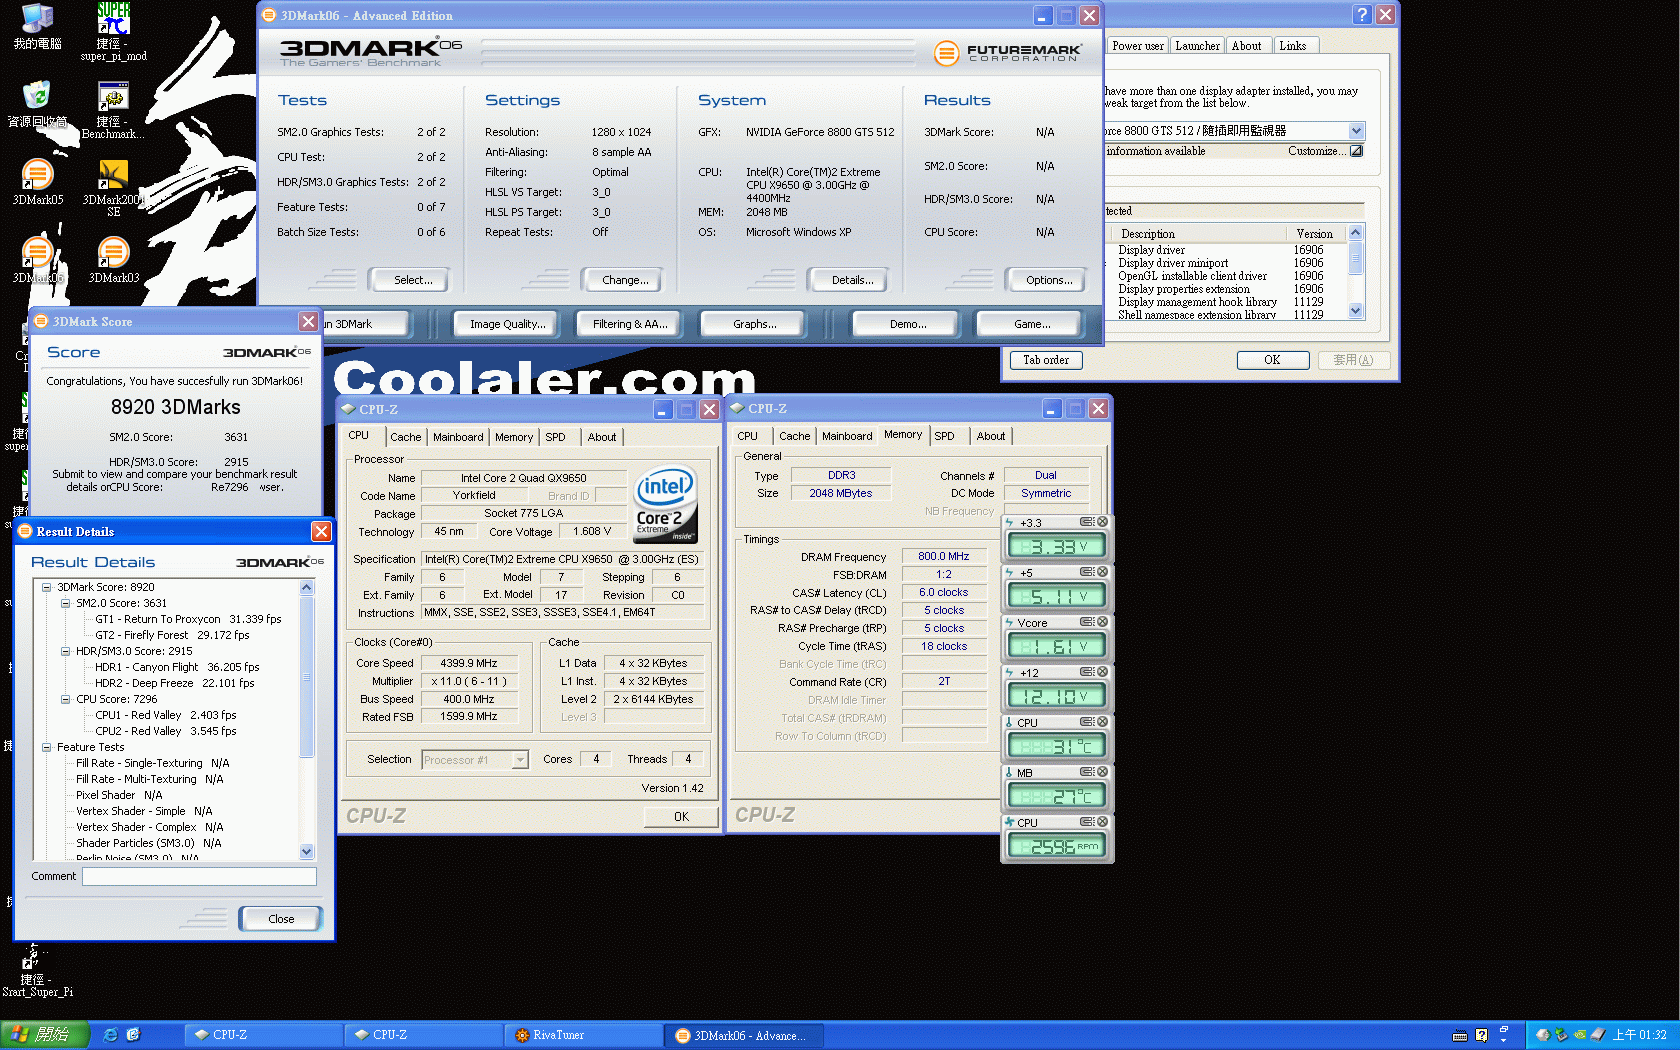Image resolution: width=1680 pixels, height=1050 pixels.
Task: Click up arrow of RivaTuner driver list scrollbar
Action: click(x=1356, y=232)
